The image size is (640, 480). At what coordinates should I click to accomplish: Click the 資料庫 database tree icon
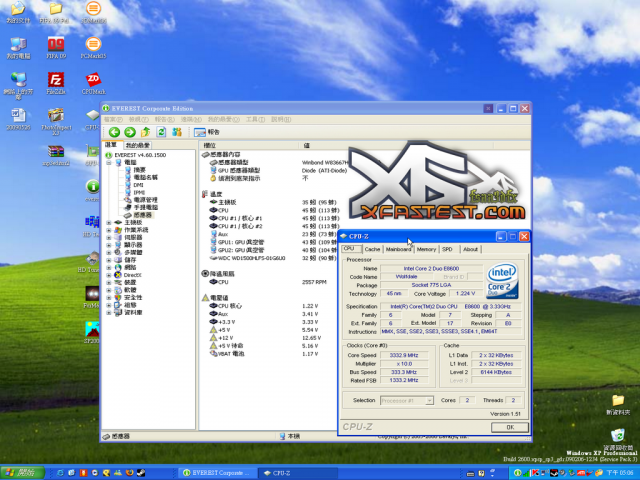(x=118, y=313)
